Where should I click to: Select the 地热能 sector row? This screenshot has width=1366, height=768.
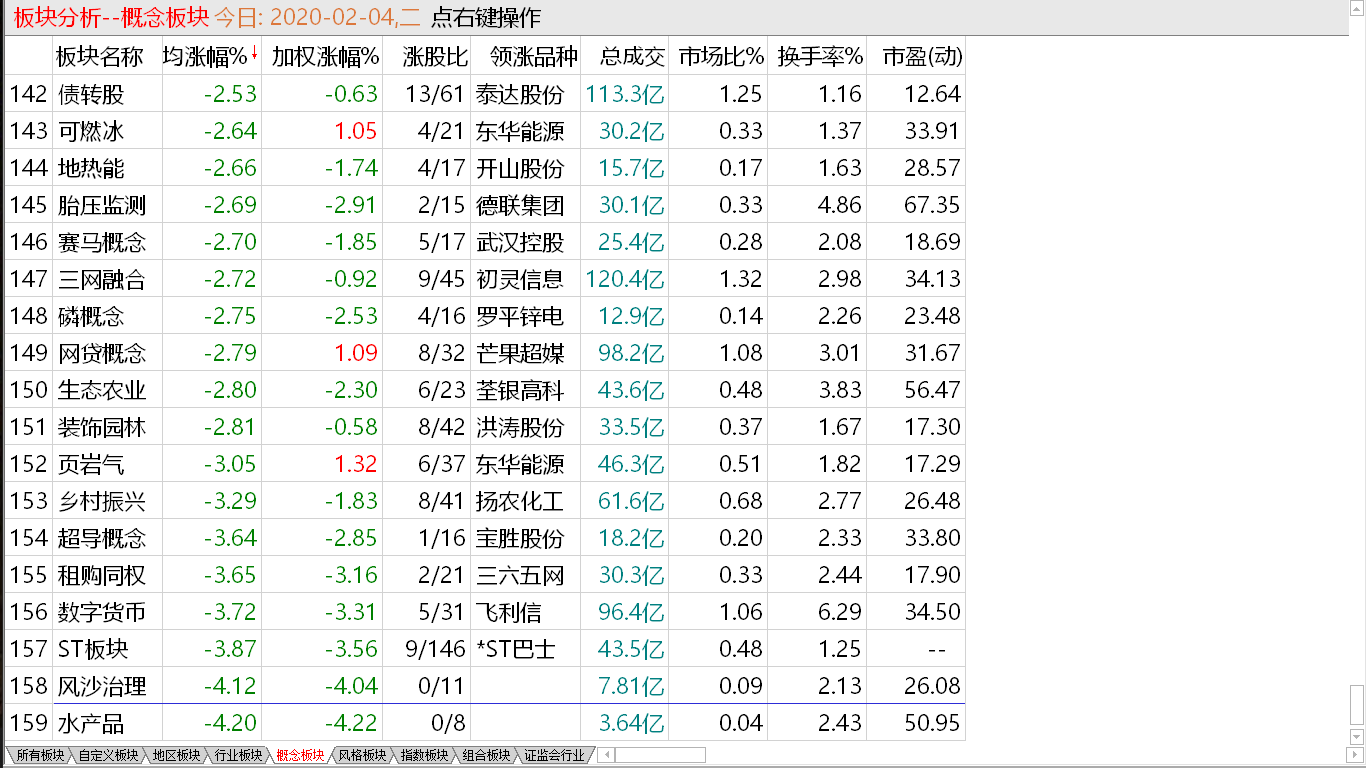485,168
